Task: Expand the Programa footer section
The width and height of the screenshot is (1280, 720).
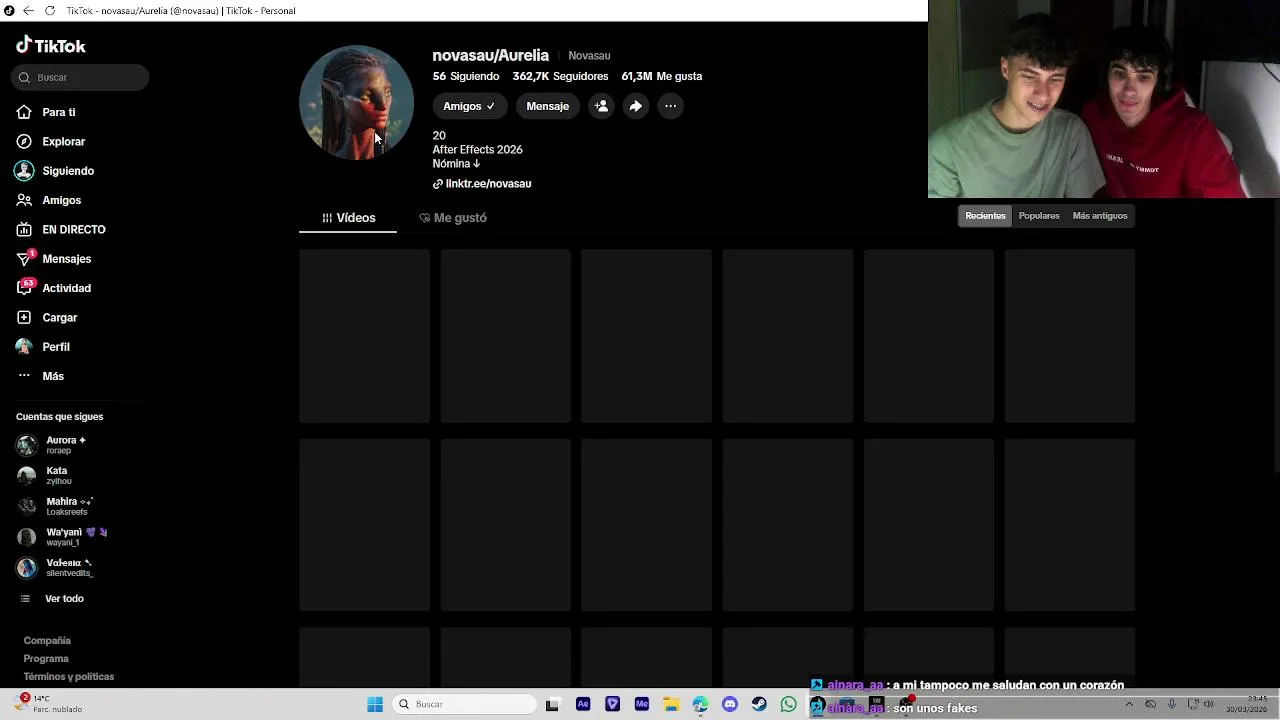Action: click(46, 658)
